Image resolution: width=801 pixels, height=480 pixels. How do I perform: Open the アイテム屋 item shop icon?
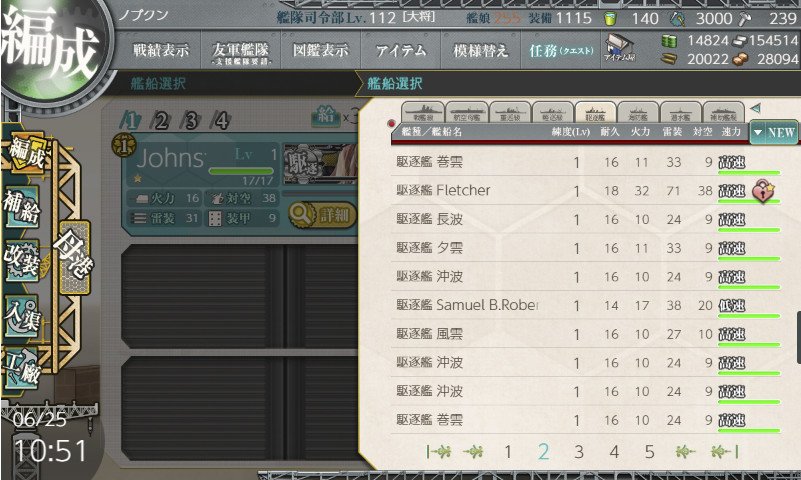619,48
